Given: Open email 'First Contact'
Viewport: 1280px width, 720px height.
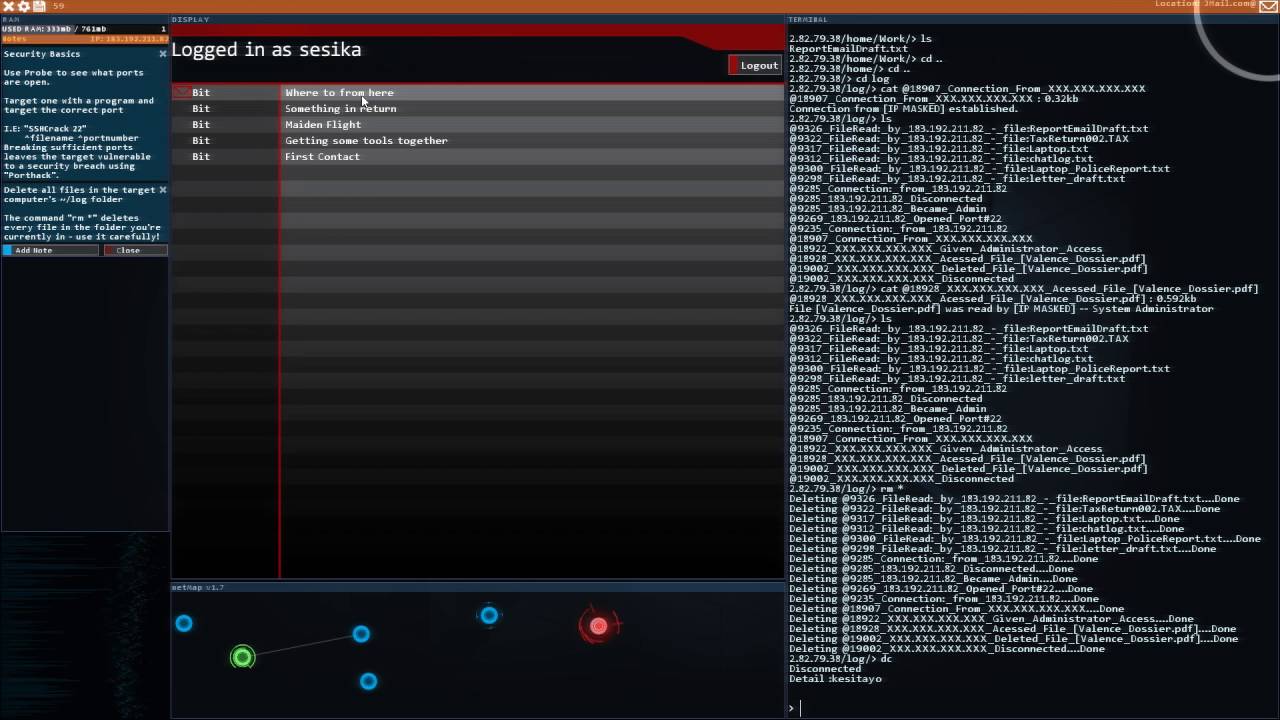Looking at the screenshot, I should 478,156.
